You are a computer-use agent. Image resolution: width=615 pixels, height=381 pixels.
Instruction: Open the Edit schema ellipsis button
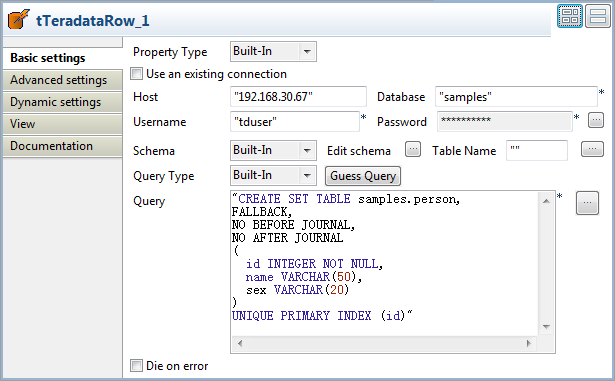413,149
